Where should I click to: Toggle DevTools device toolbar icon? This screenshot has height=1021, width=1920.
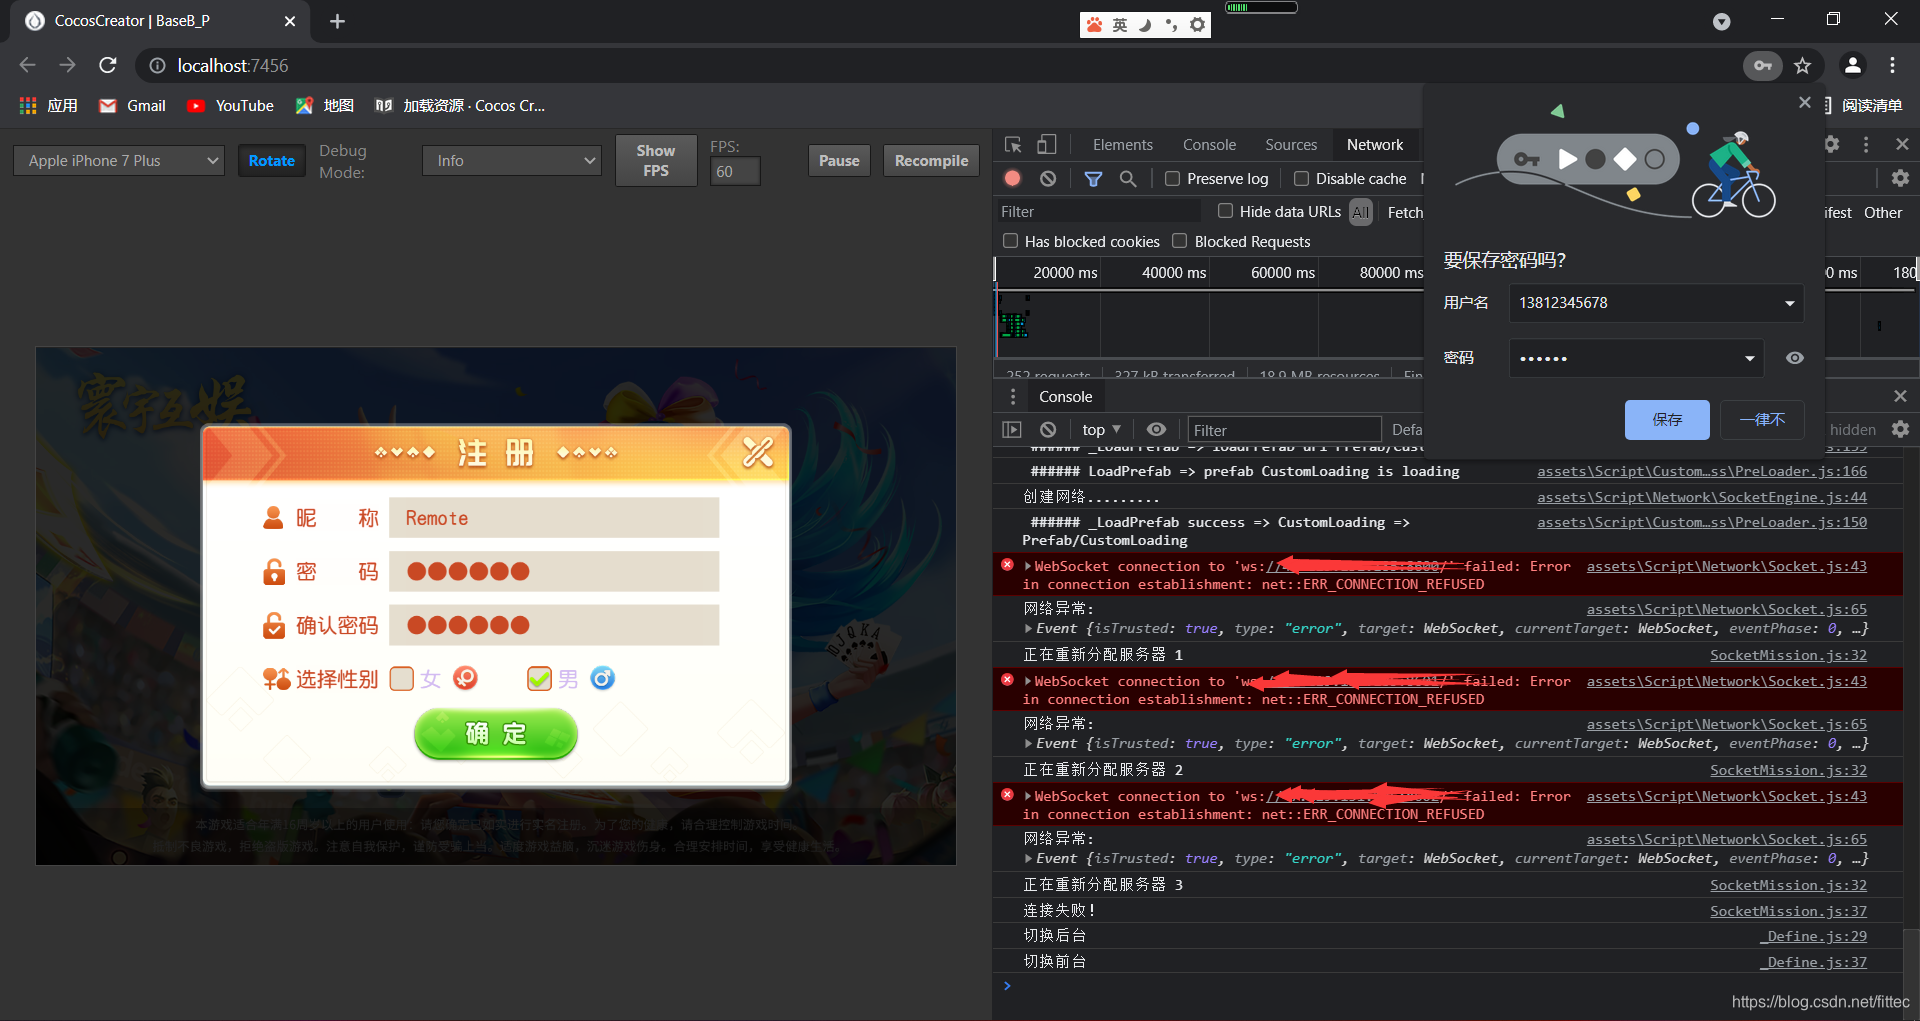(1046, 145)
